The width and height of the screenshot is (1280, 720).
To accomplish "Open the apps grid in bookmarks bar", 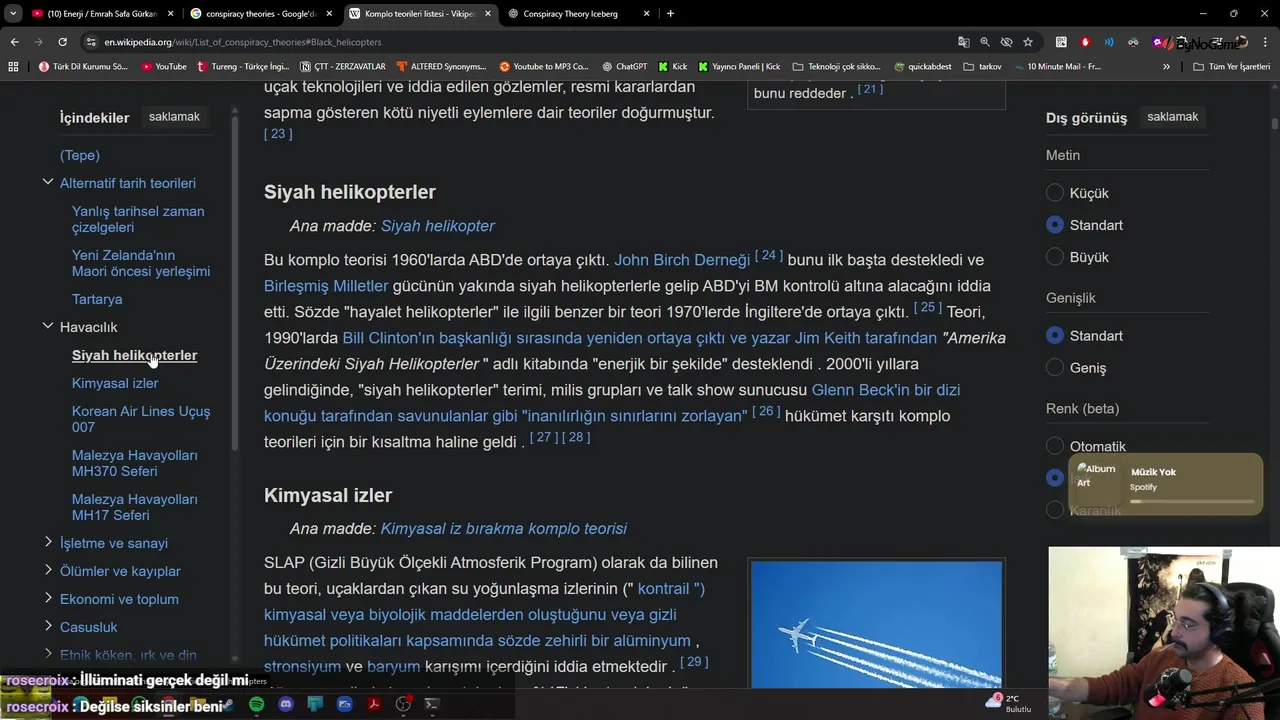I will 13,66.
